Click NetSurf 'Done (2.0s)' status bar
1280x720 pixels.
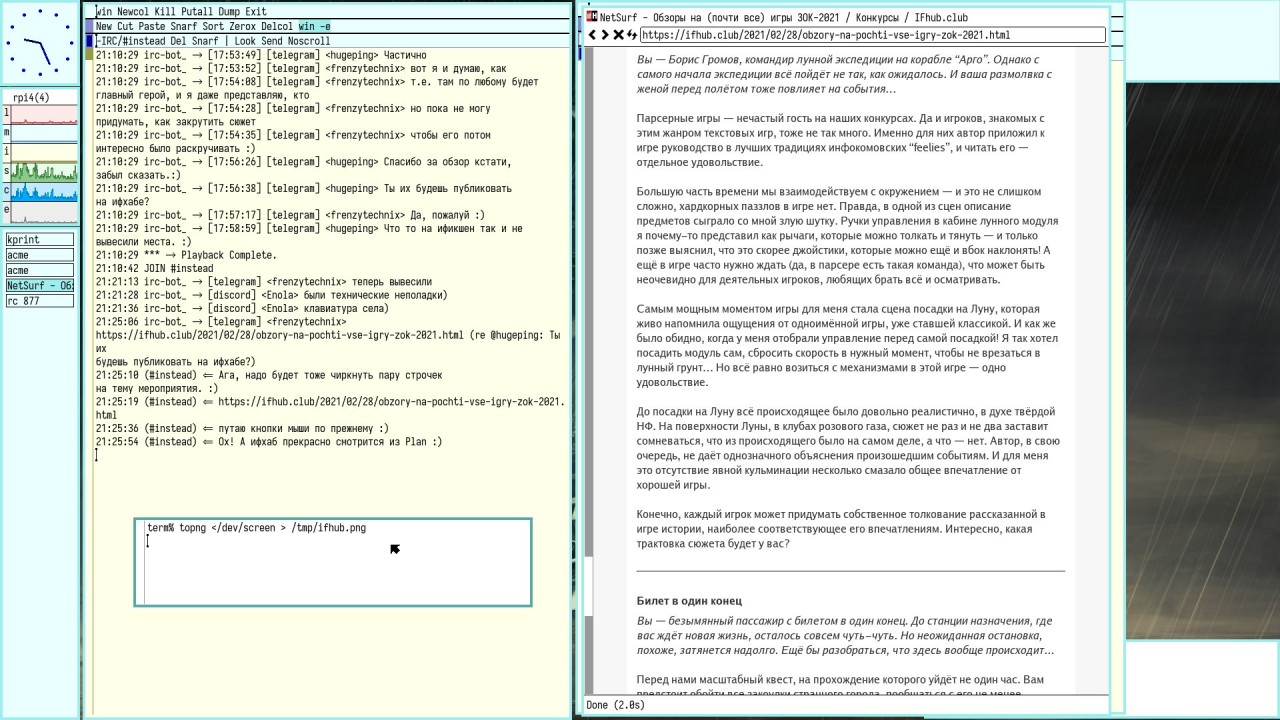coord(846,705)
